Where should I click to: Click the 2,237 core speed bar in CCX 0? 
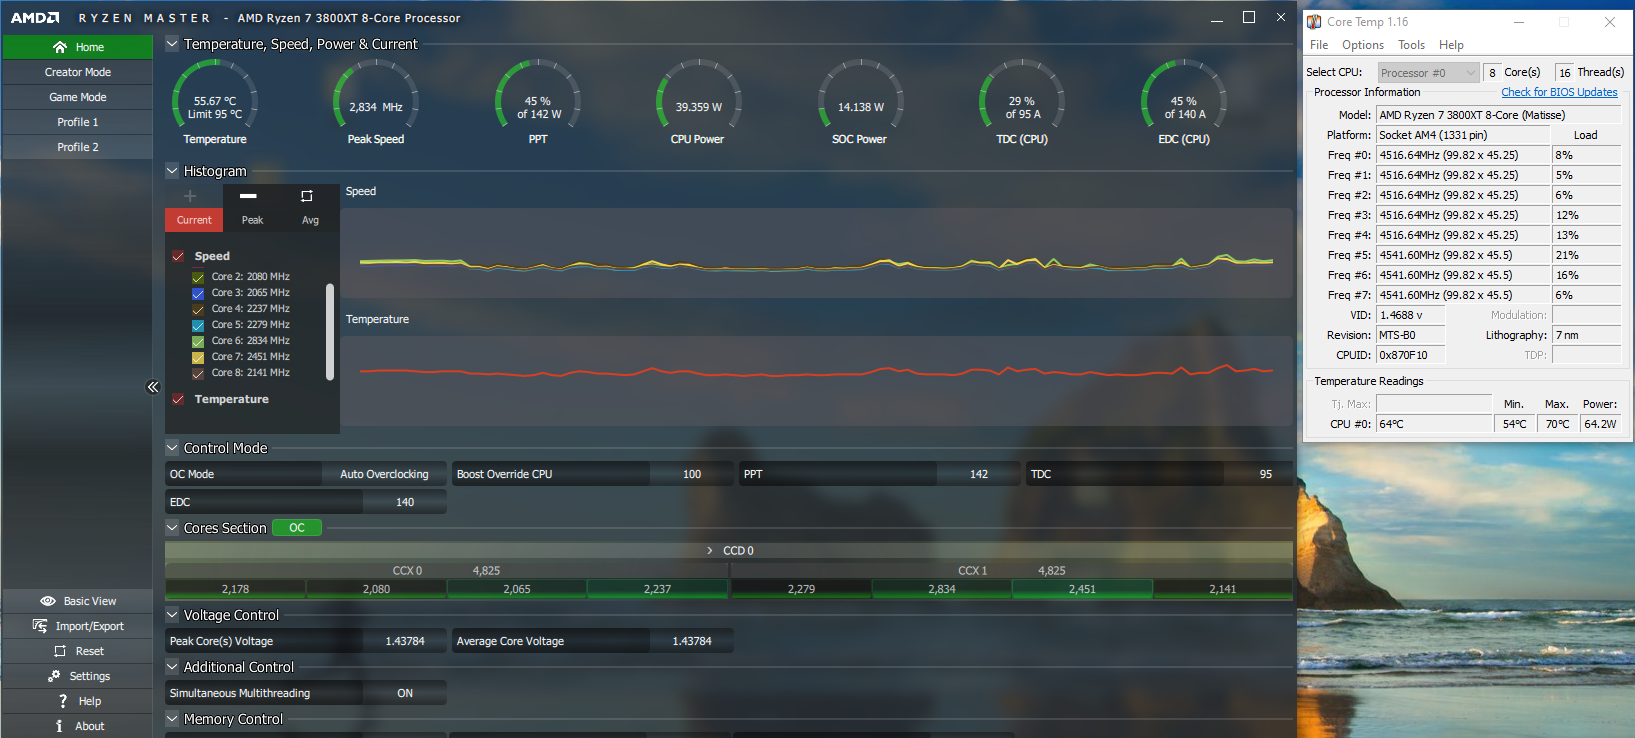pyautogui.click(x=657, y=589)
